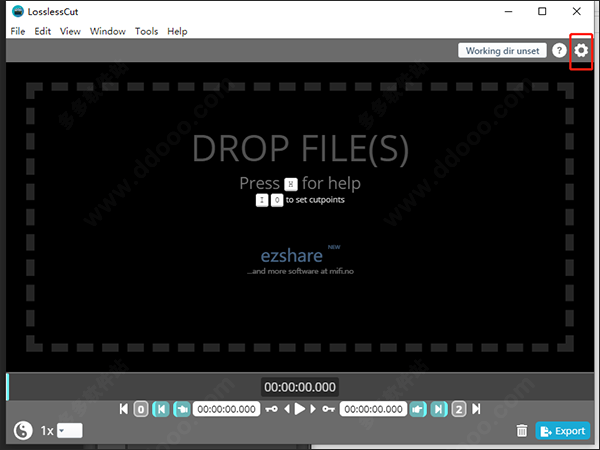Seek to the previous keyframe
600x450 pixels.
coord(271,409)
